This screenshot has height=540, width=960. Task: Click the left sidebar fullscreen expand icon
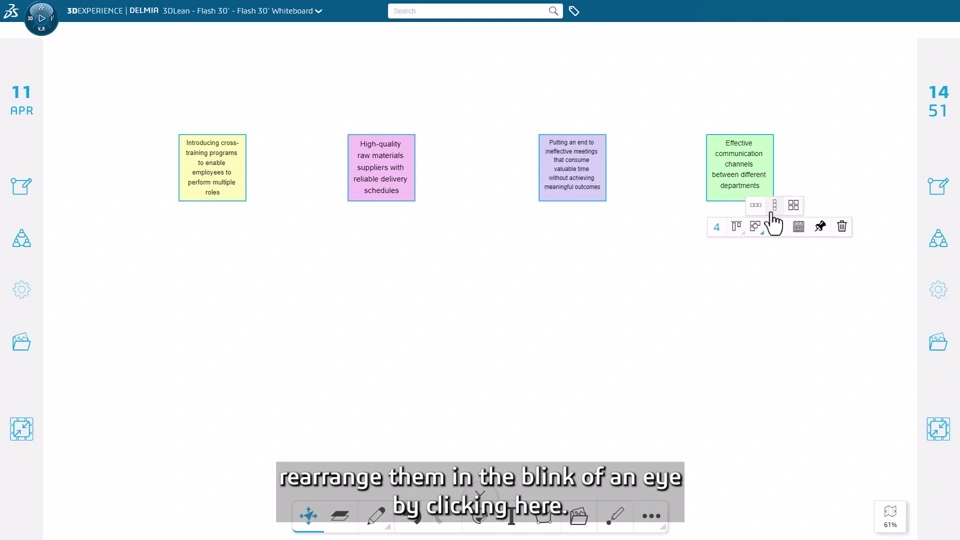pos(21,429)
